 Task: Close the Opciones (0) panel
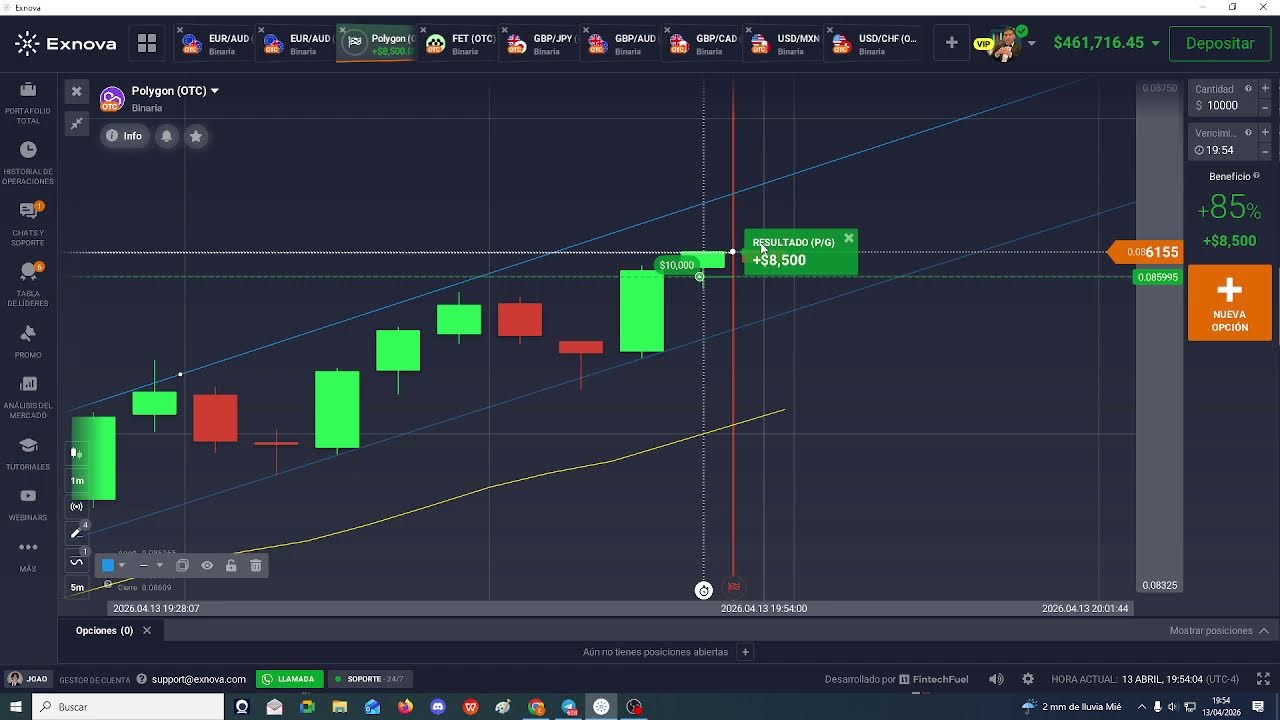click(x=146, y=631)
